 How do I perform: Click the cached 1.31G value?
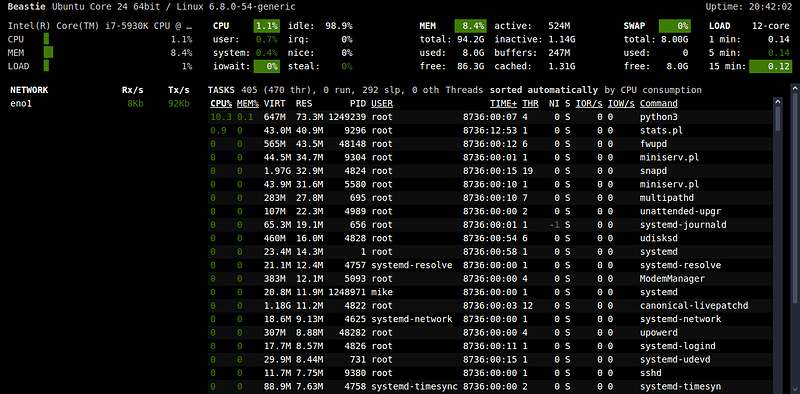coord(562,66)
